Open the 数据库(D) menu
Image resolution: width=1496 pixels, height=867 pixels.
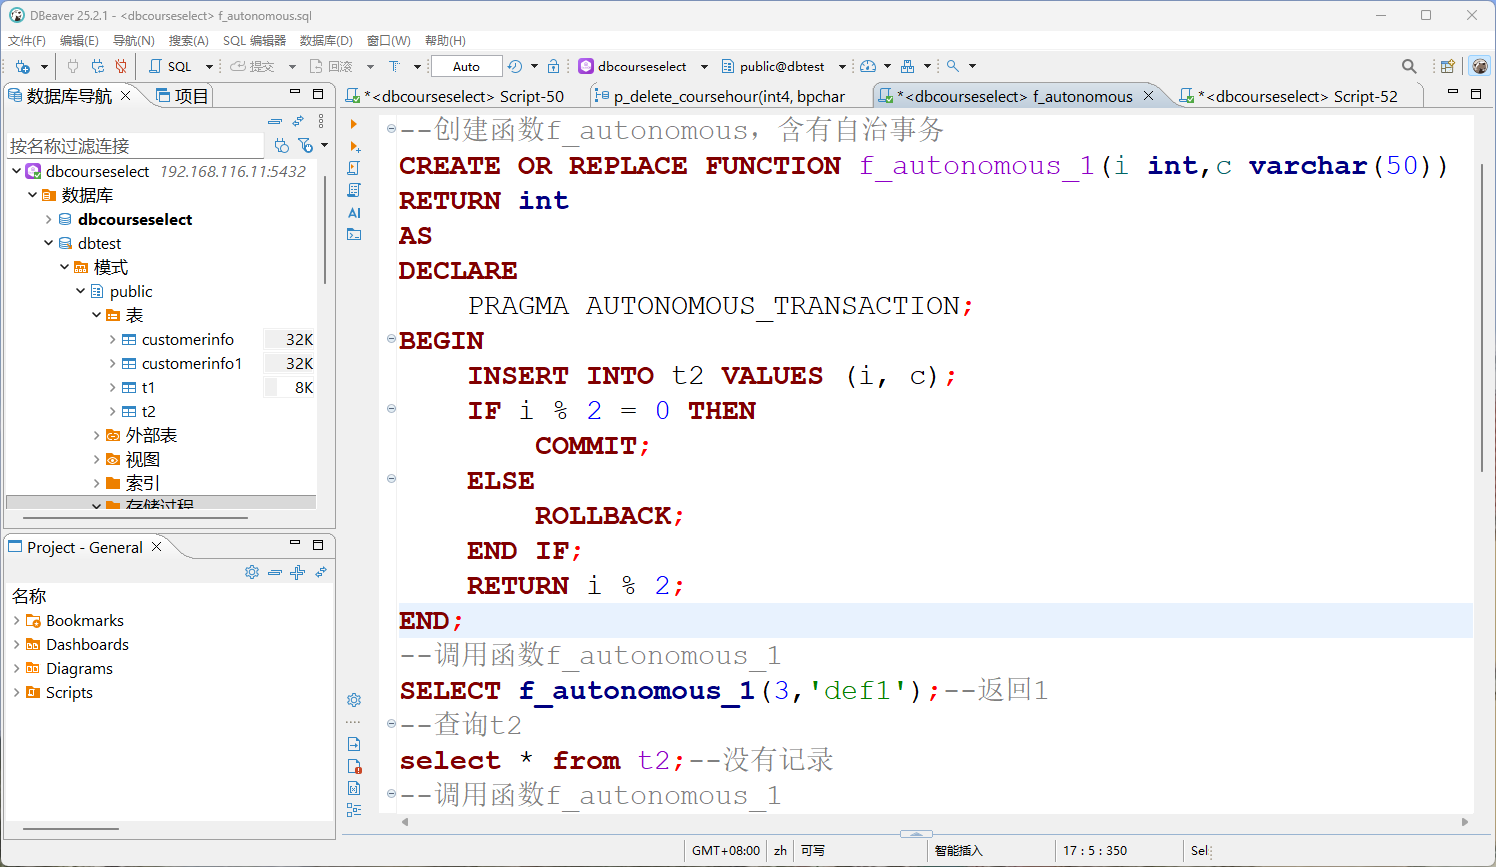[x=326, y=40]
